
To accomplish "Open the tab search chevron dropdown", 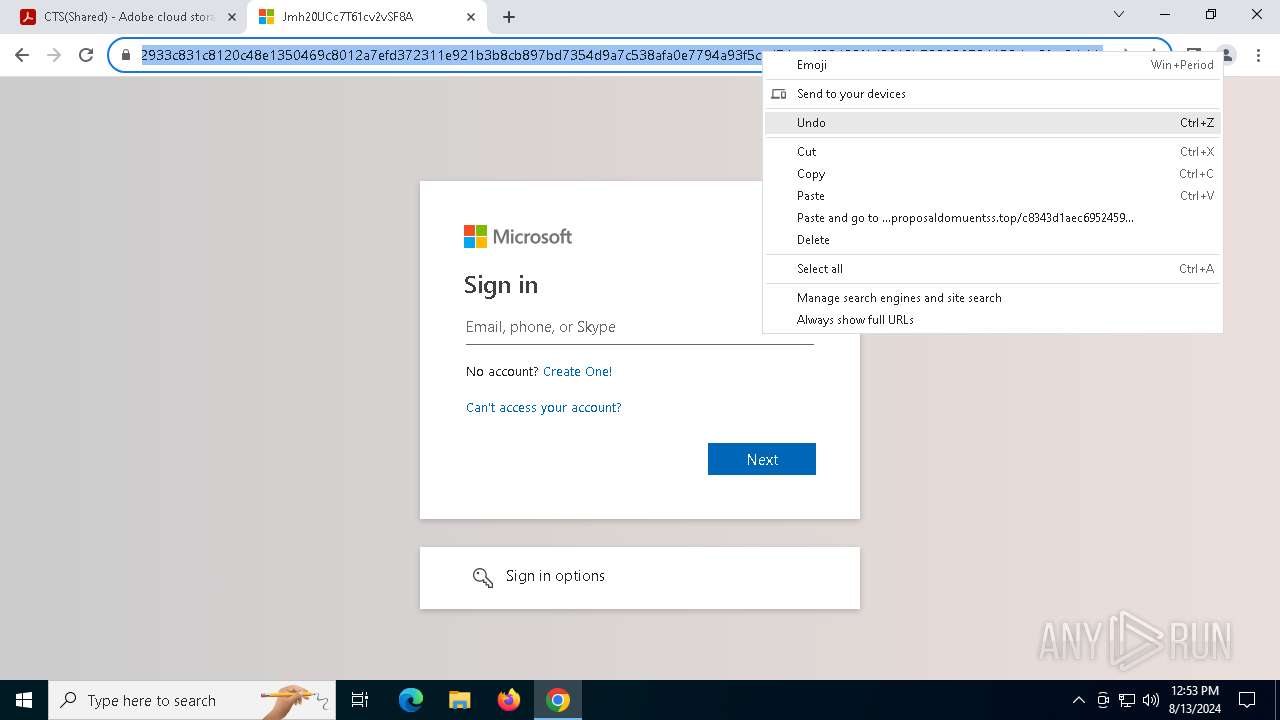I will (1119, 14).
